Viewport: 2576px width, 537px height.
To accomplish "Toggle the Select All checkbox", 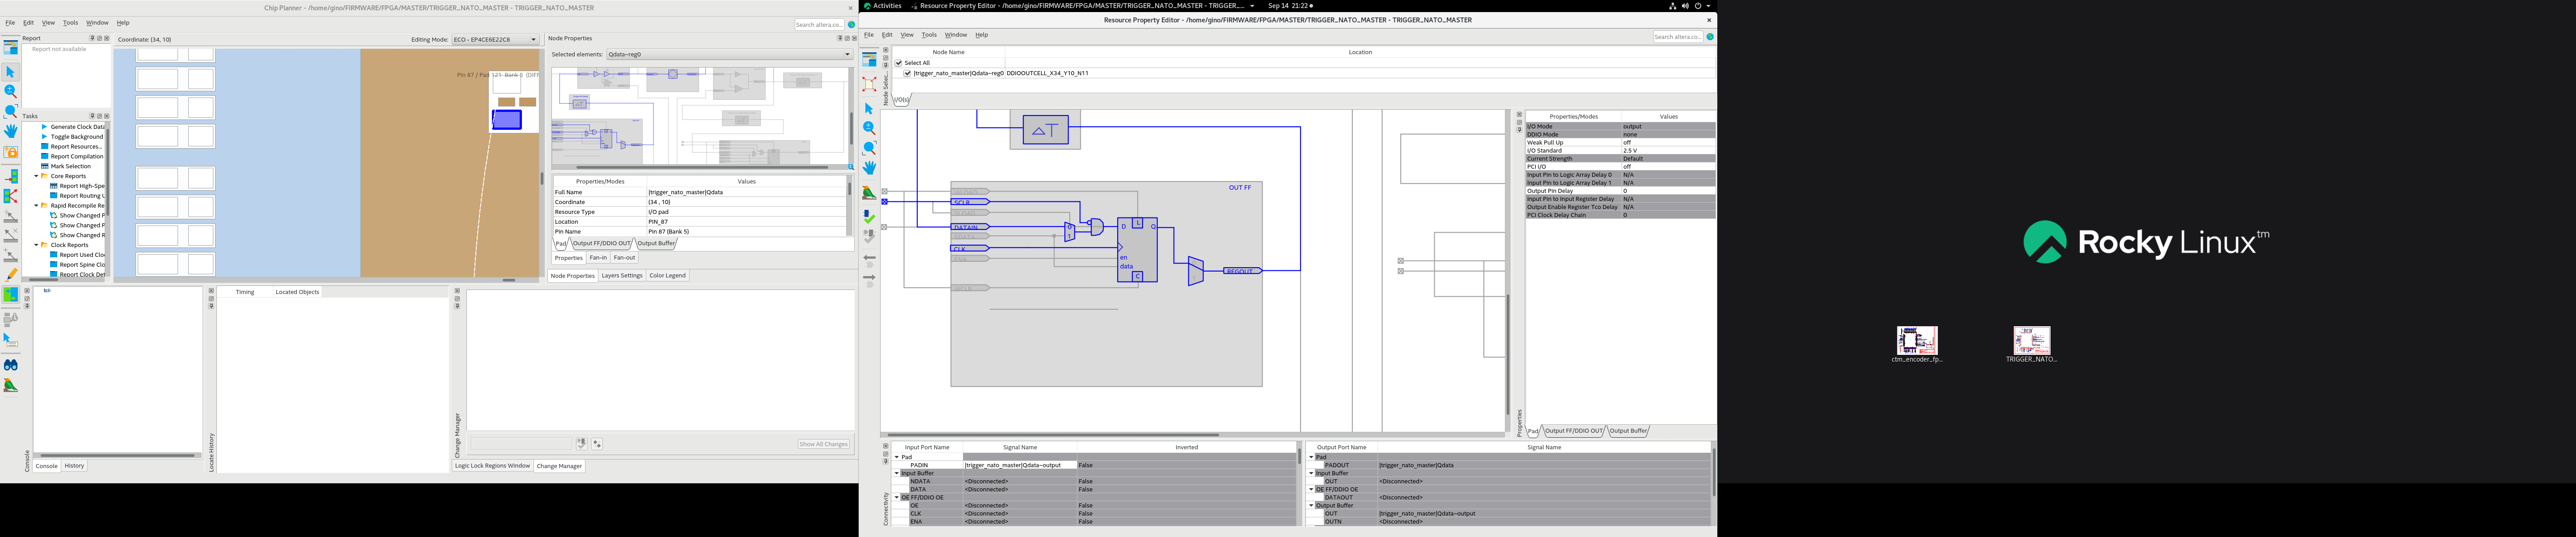I will (899, 63).
